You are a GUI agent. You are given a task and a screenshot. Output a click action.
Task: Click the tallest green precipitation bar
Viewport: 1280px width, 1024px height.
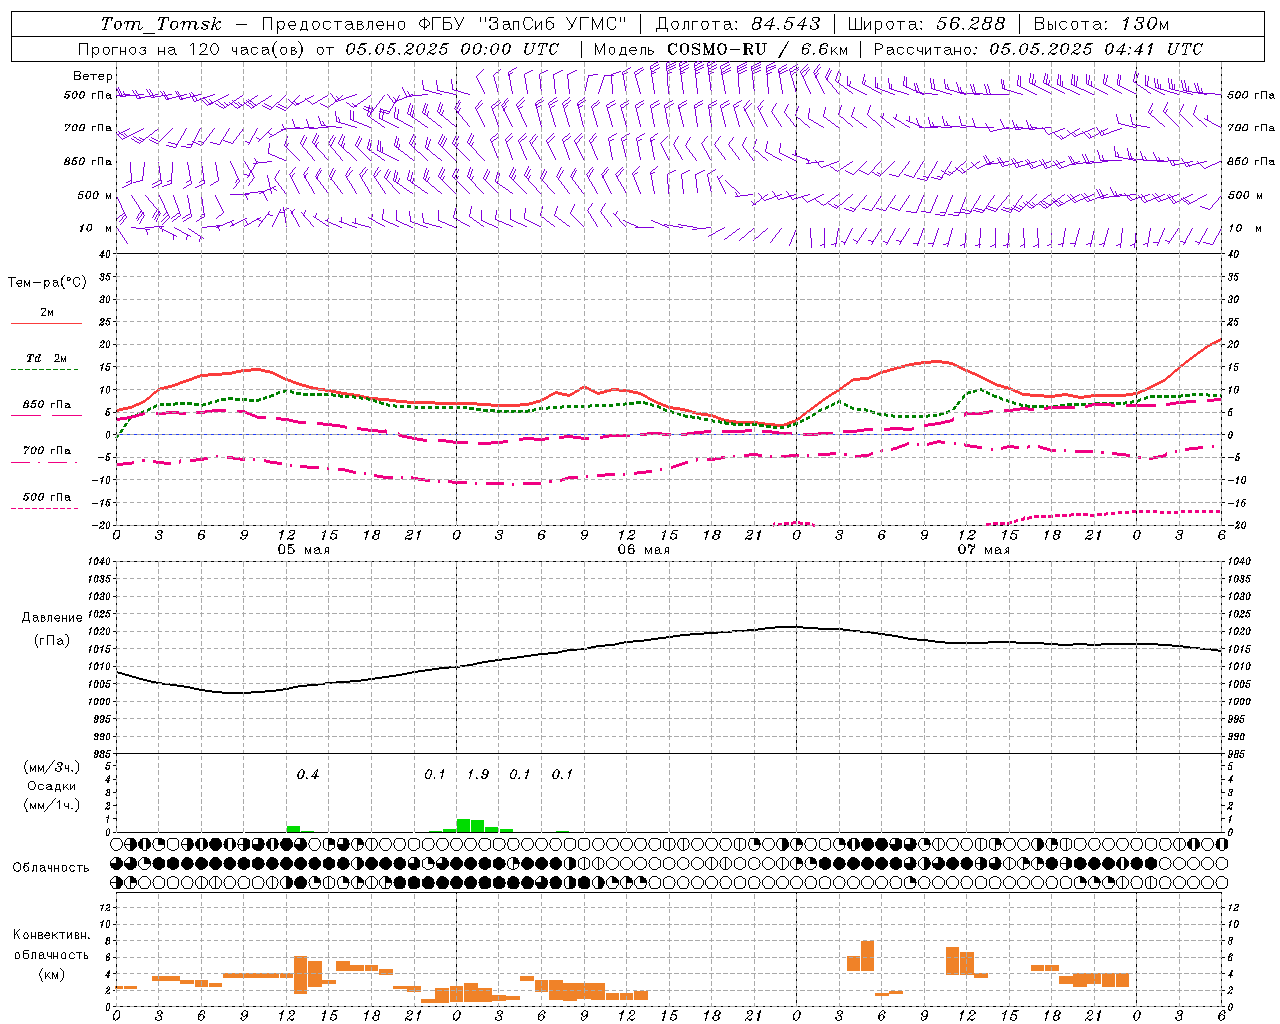click(464, 825)
